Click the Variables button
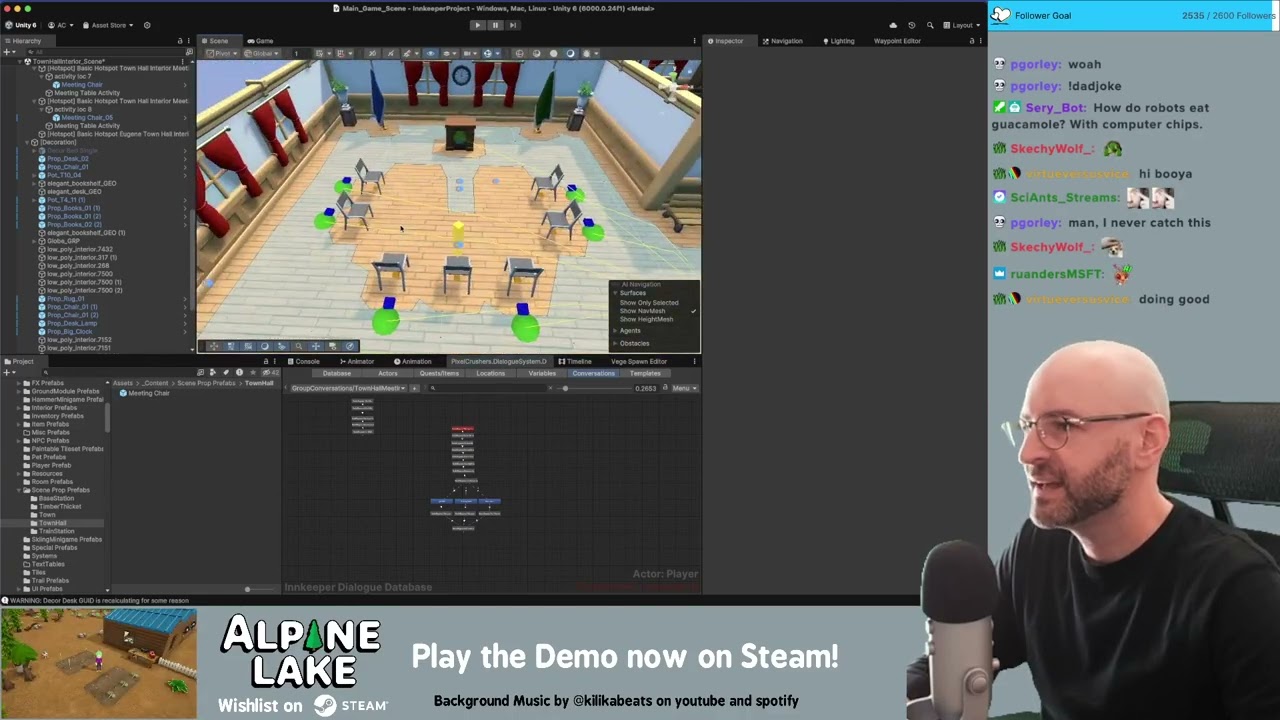This screenshot has height=720, width=1280. (x=542, y=373)
